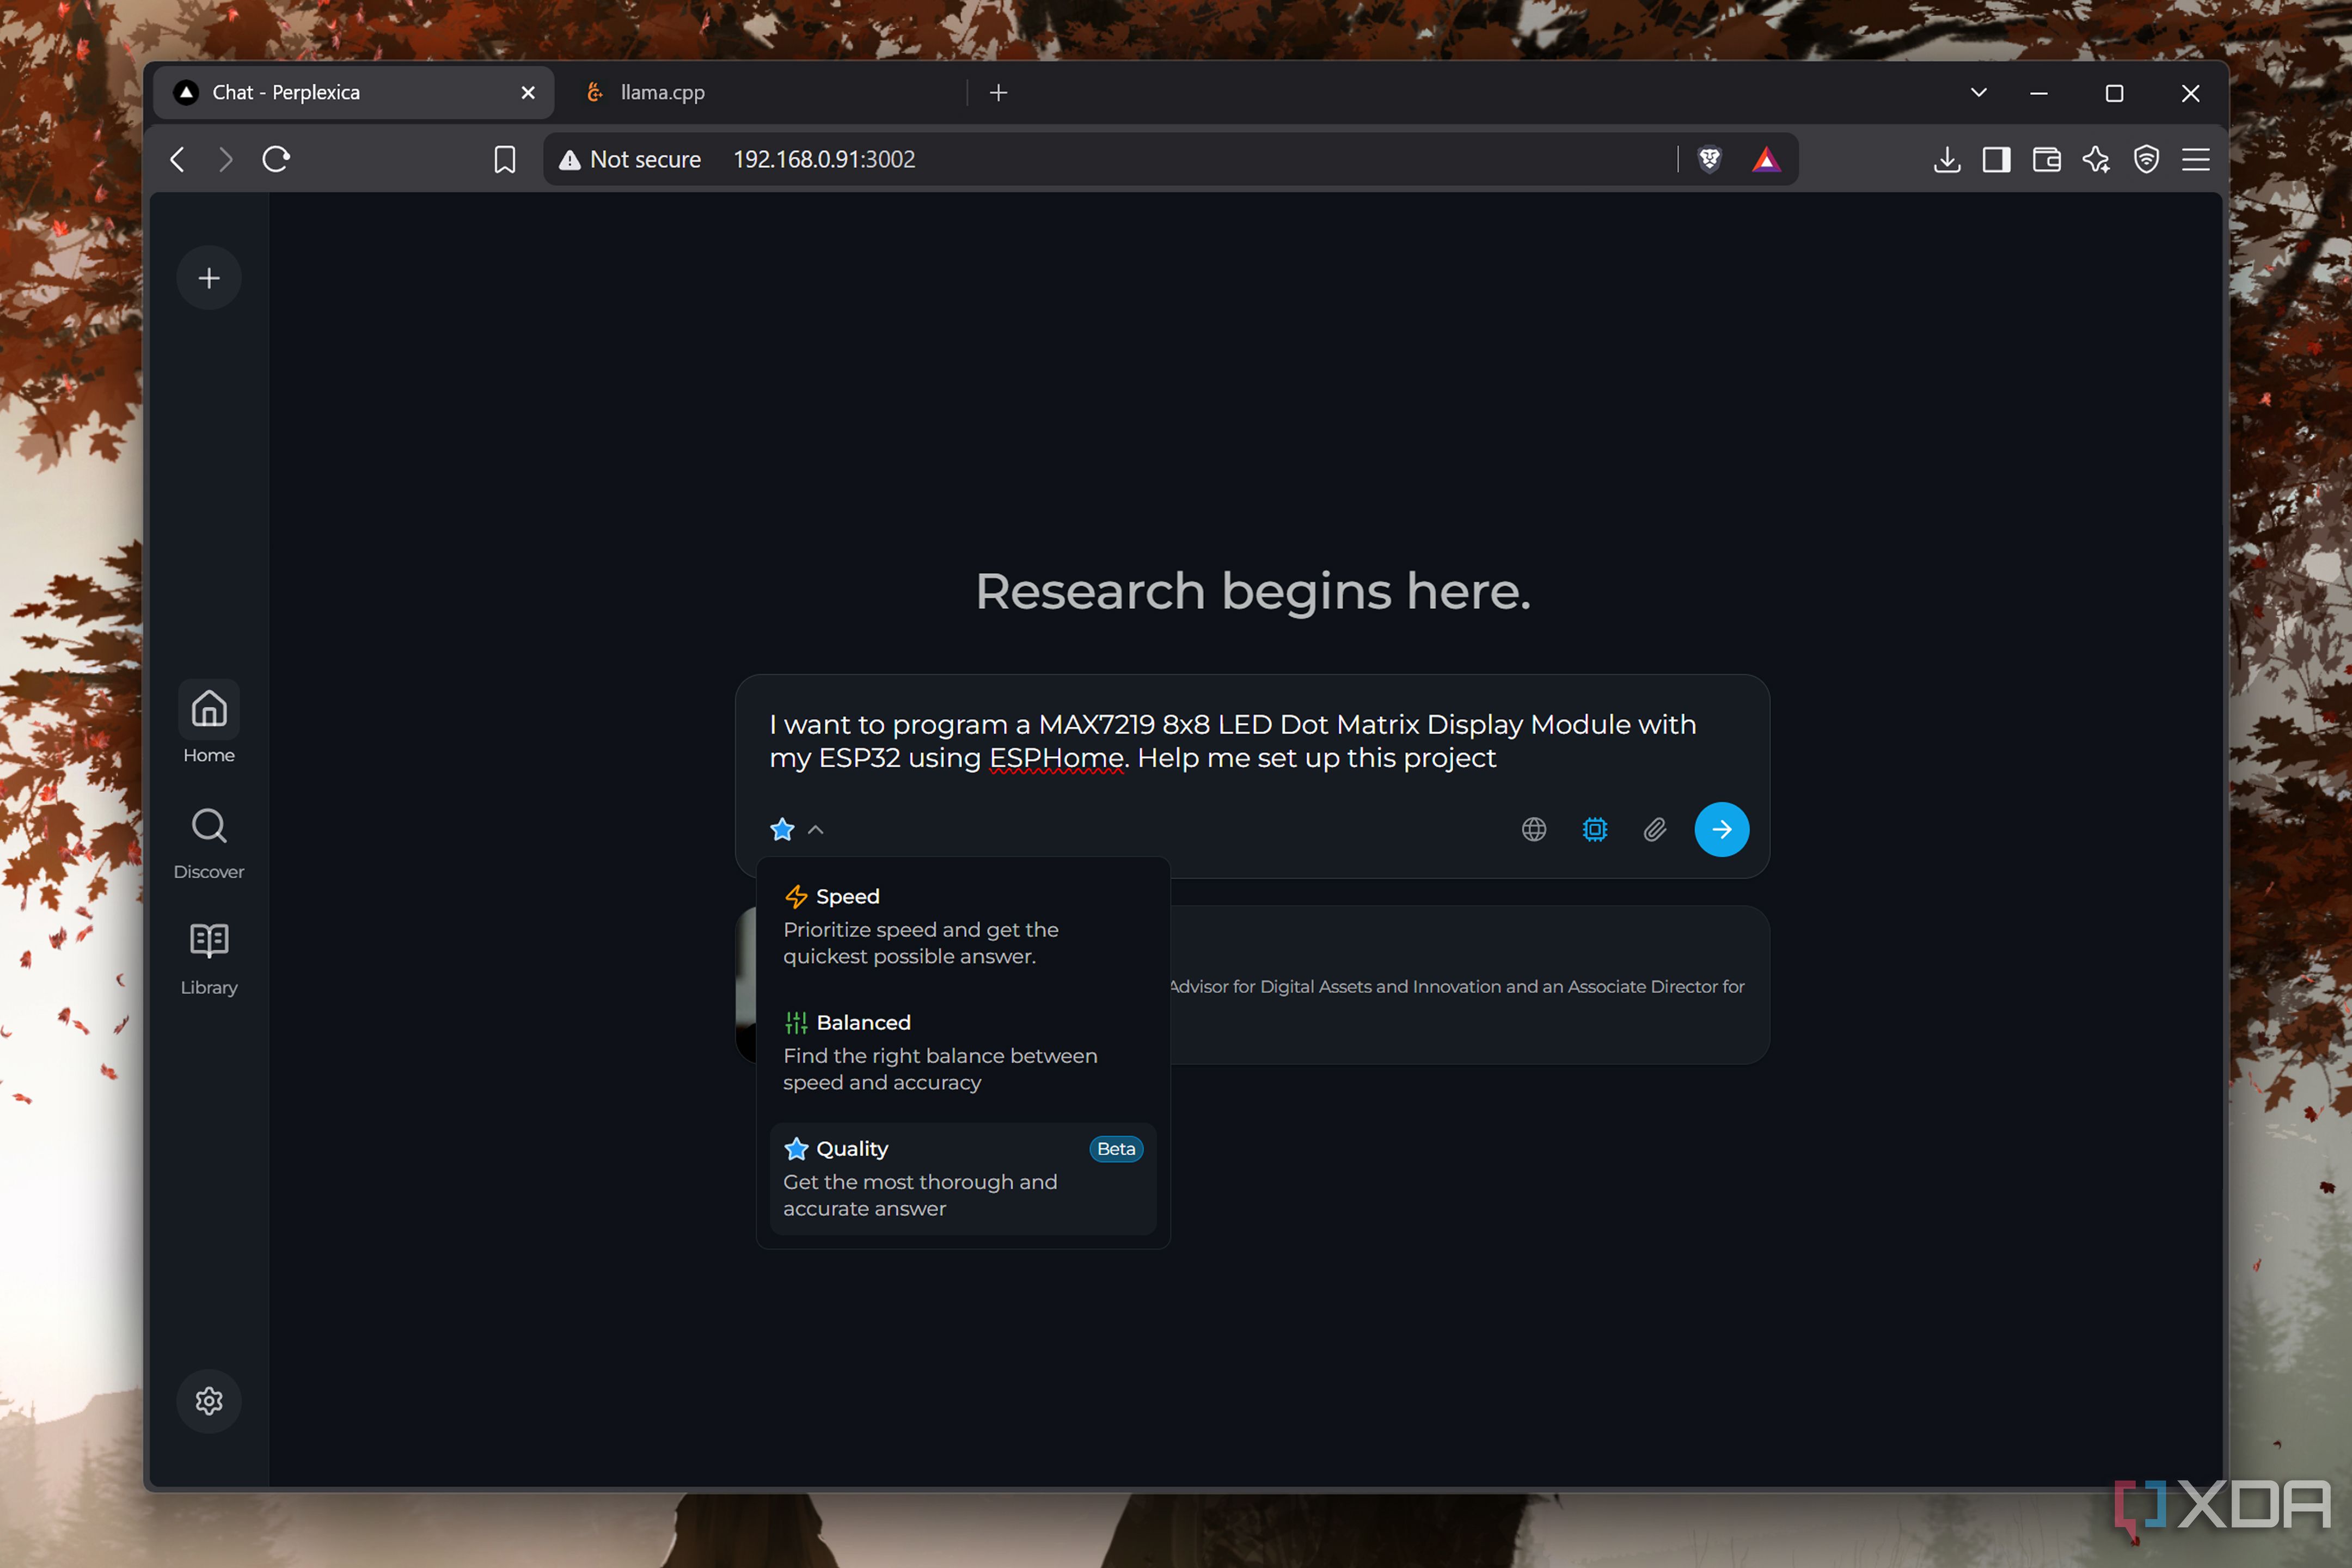Open a new browser tab
The image size is (2352, 1568).
click(x=998, y=93)
